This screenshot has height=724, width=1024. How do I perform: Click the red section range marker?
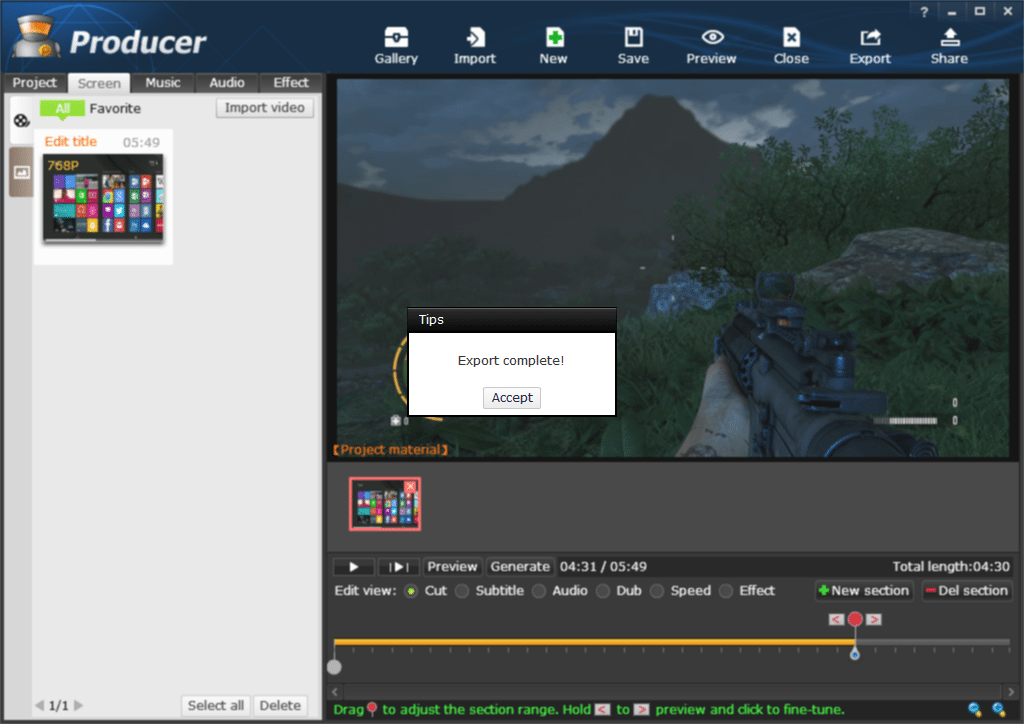pyautogui.click(x=855, y=620)
